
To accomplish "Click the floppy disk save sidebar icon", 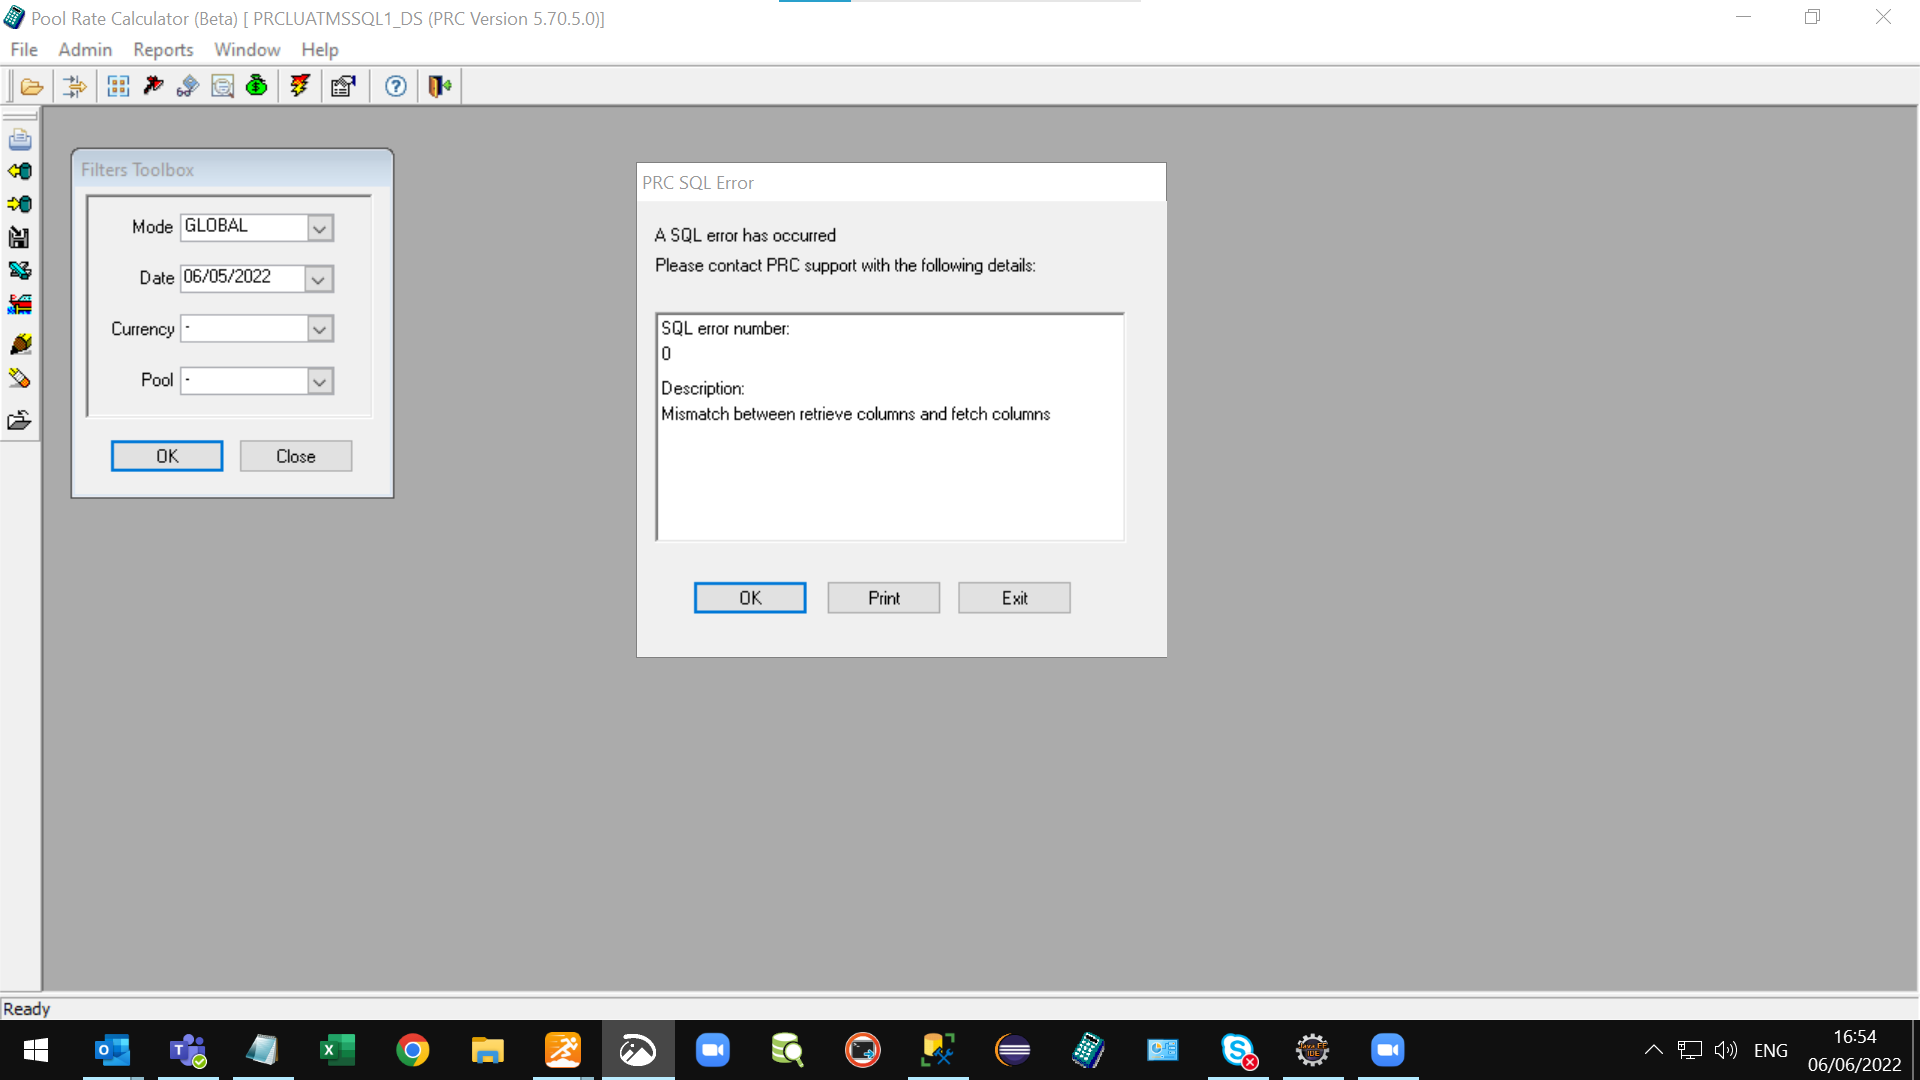I will tap(19, 237).
